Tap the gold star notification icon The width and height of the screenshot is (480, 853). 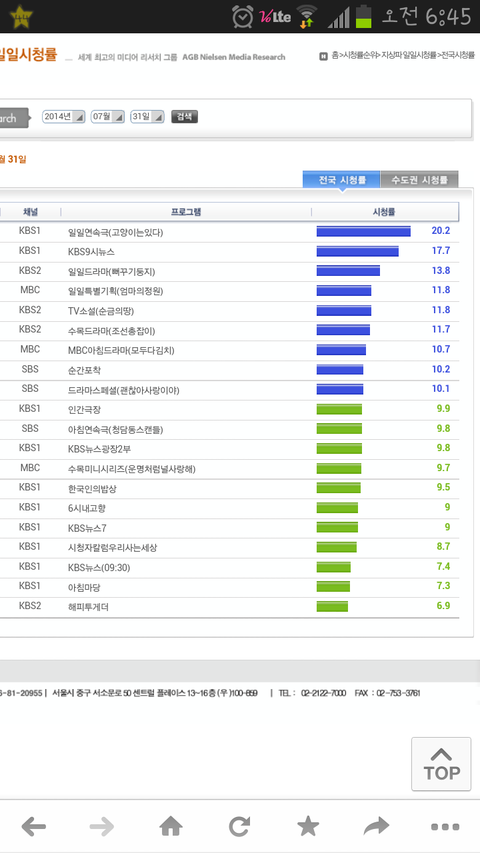[21, 16]
